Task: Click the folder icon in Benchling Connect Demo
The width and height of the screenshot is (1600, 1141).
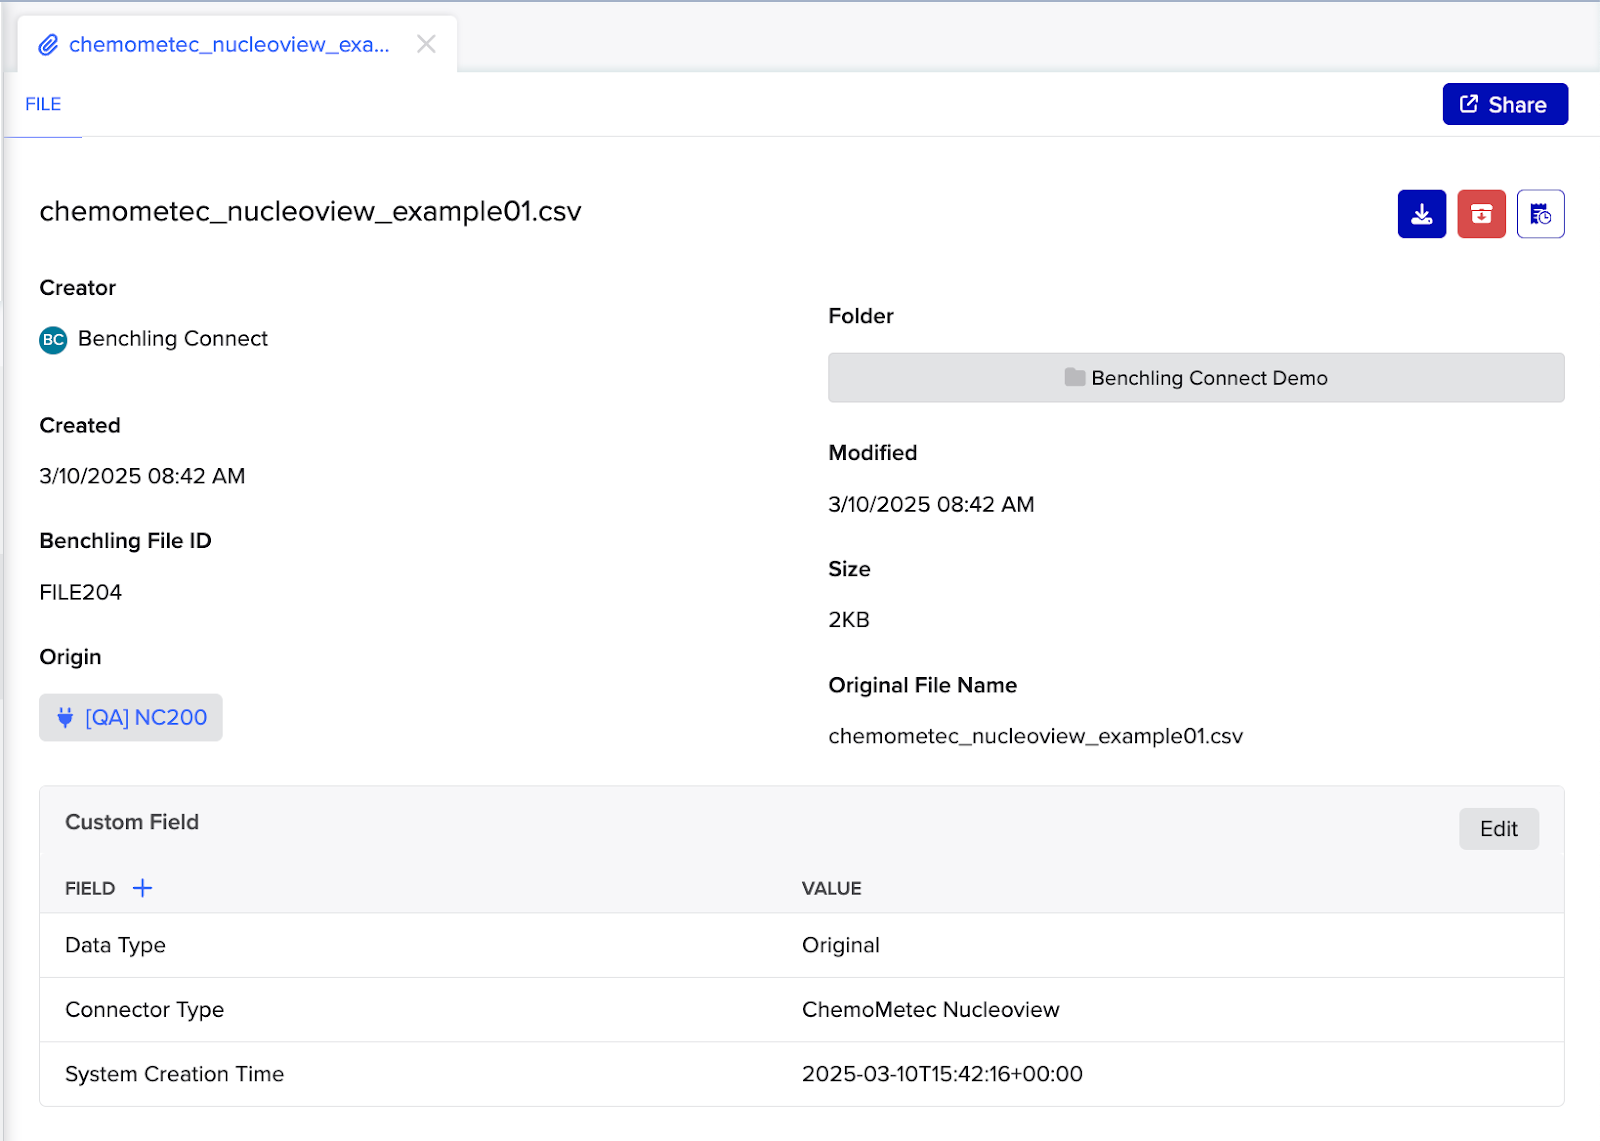Action: pos(1075,377)
